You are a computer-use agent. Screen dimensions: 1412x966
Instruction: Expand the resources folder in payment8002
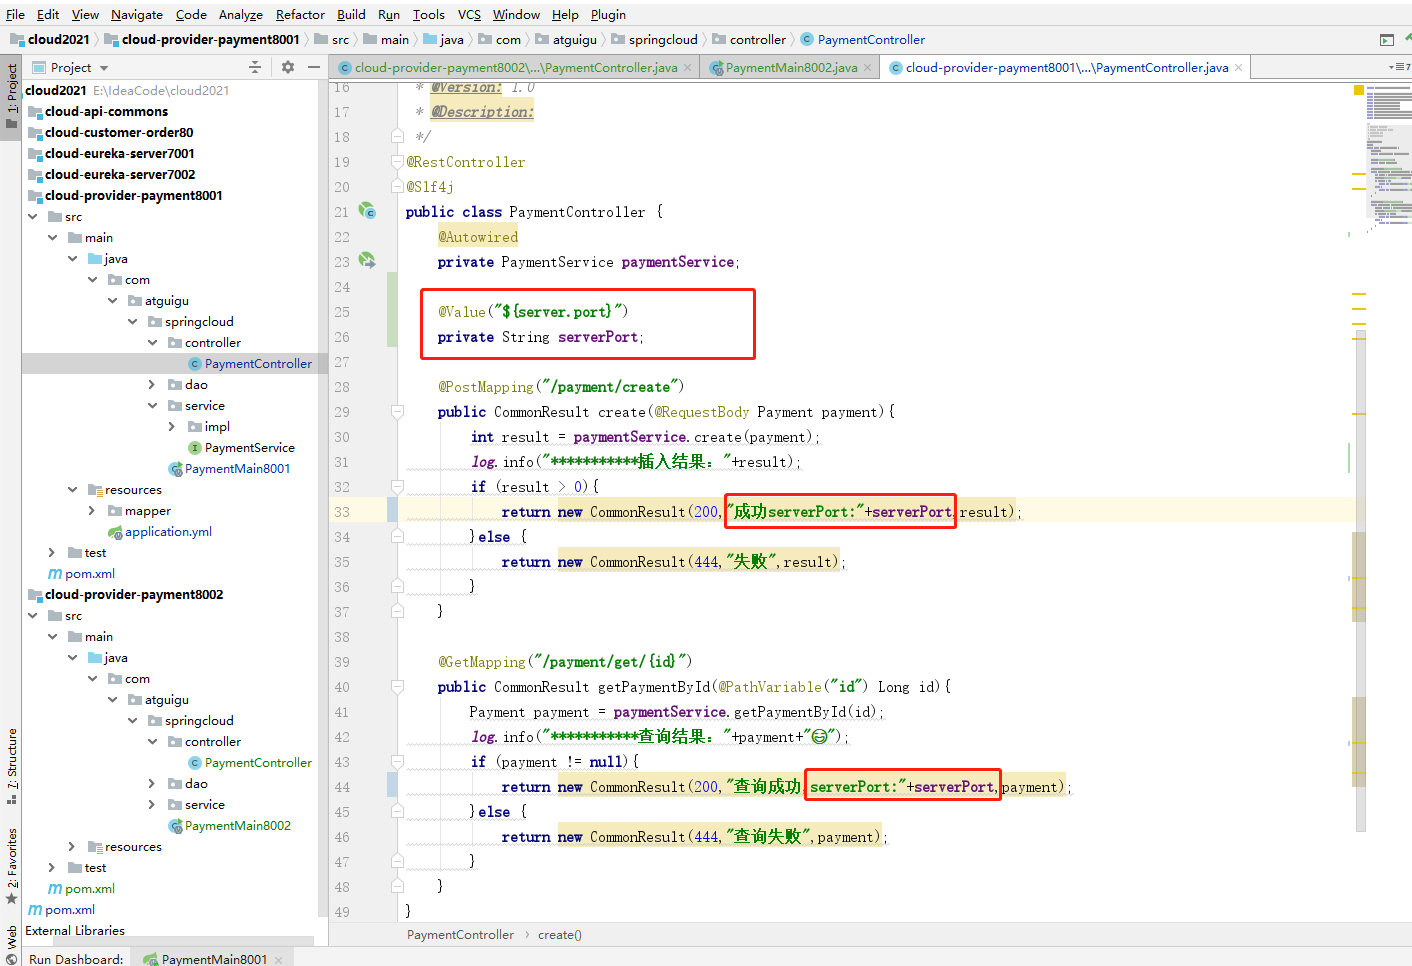(x=73, y=846)
